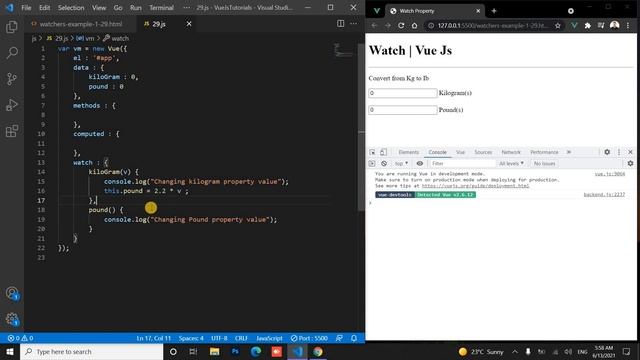The image size is (640, 360).
Task: Click the No Issues button
Action: pos(544,163)
